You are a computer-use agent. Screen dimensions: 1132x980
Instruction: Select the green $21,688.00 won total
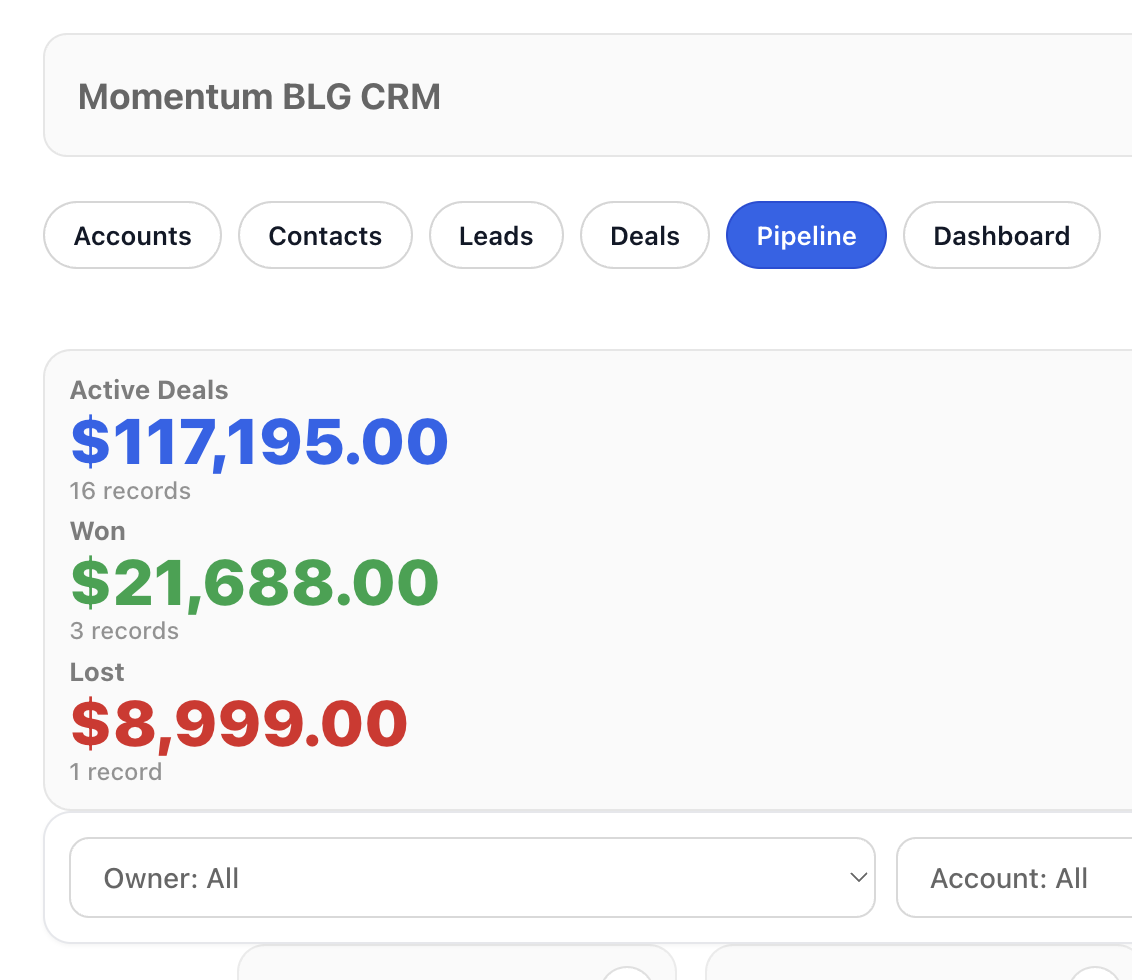[254, 582]
